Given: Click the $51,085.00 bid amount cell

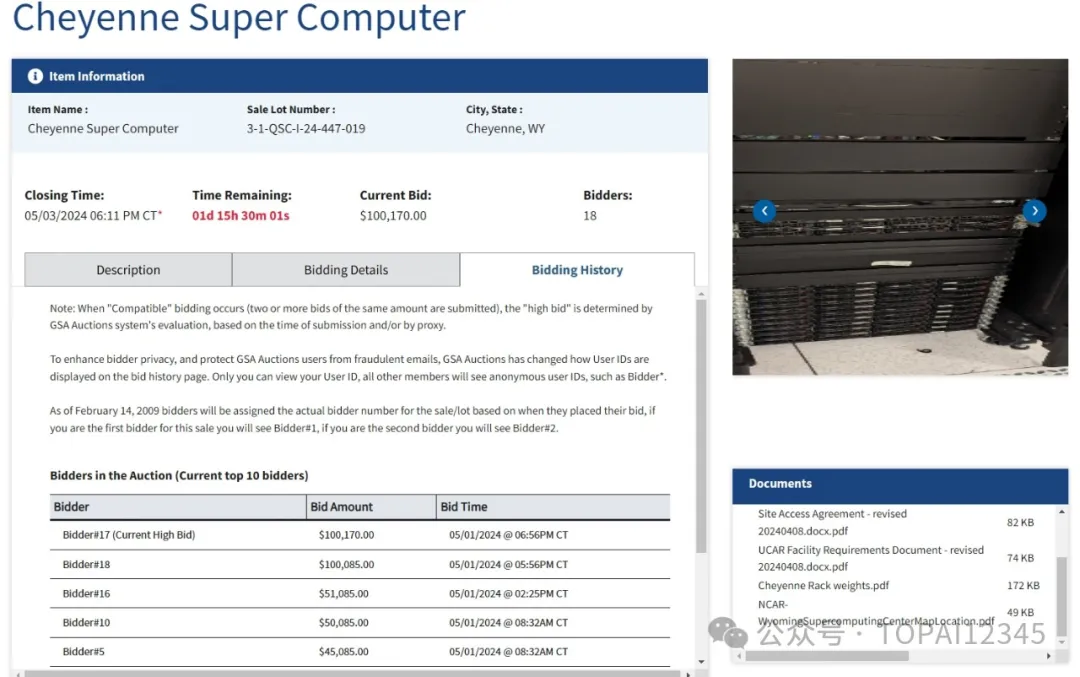Looking at the screenshot, I should (344, 593).
